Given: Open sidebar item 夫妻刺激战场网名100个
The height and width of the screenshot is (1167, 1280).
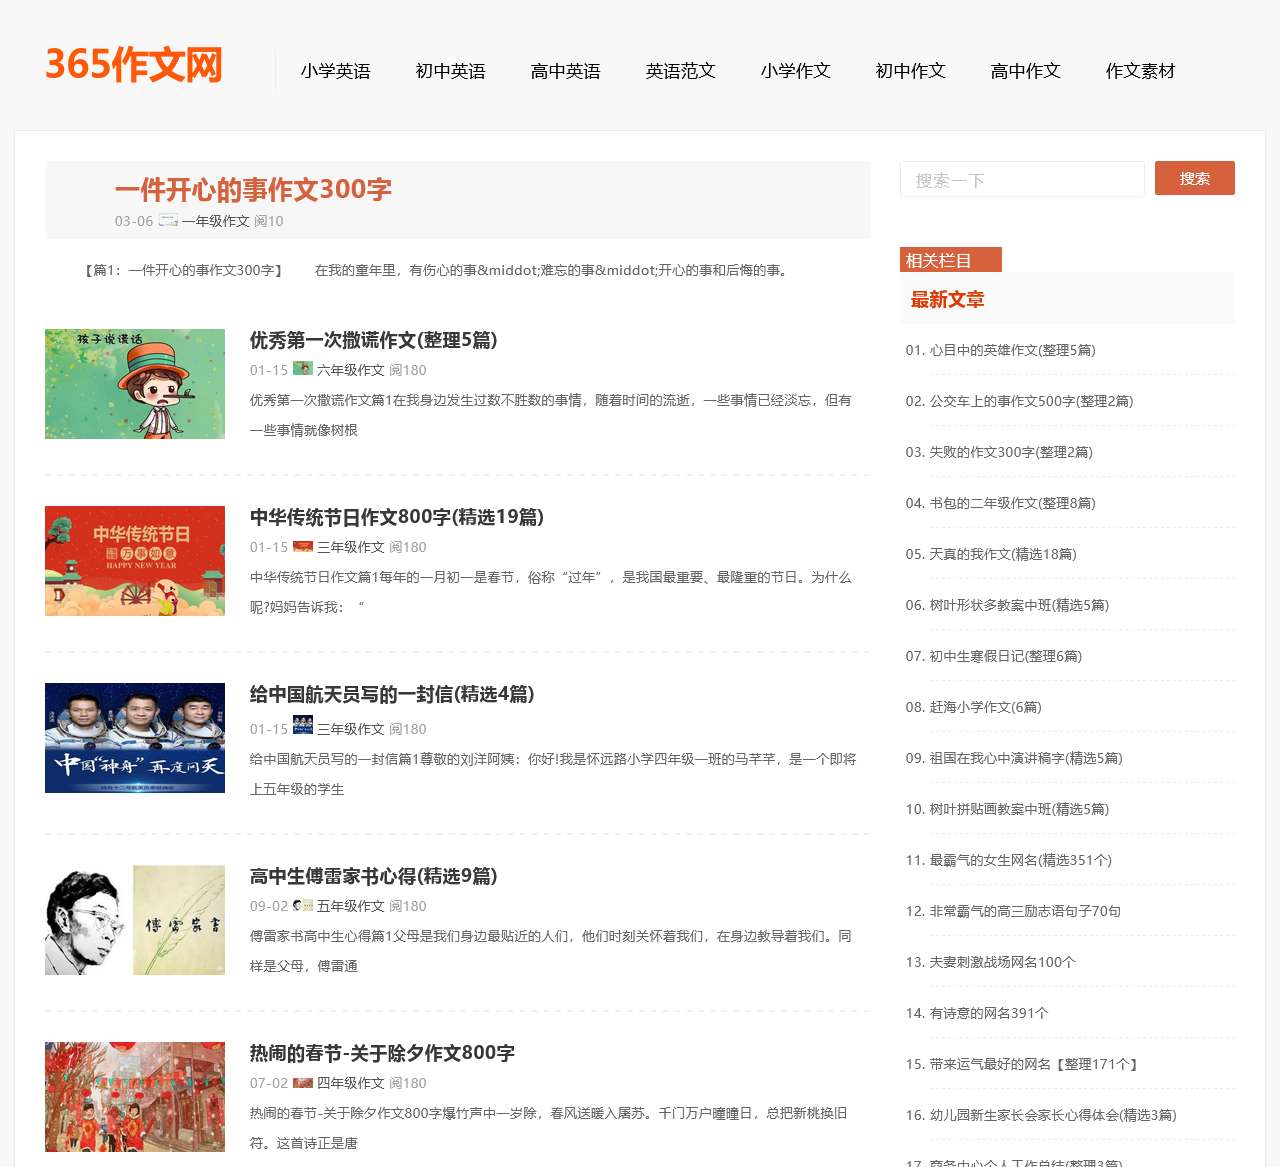Looking at the screenshot, I should click(1002, 962).
